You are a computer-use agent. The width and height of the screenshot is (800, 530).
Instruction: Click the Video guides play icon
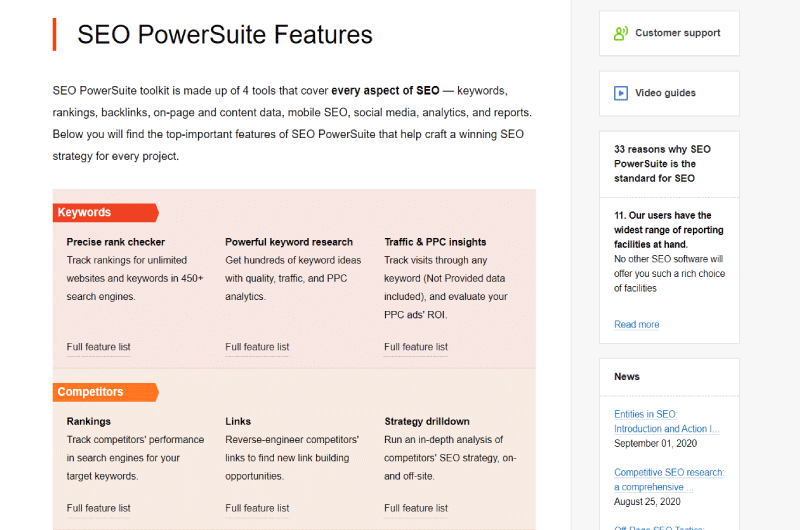620,93
